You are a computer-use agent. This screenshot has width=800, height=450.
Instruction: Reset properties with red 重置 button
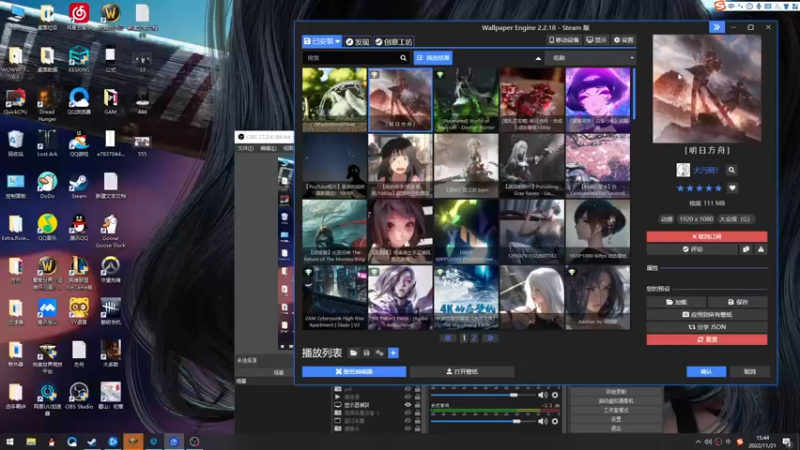pos(707,339)
